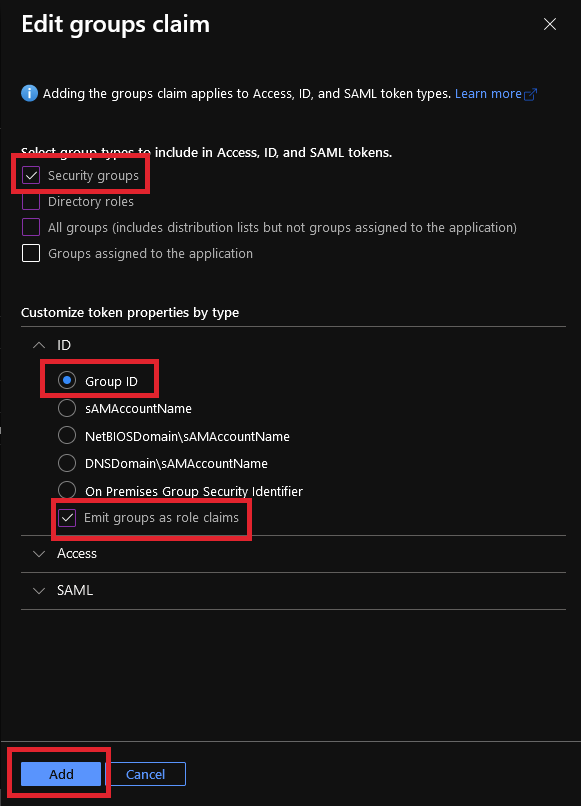The width and height of the screenshot is (581, 806).
Task: Uncheck the Security groups checkbox
Action: (31, 175)
